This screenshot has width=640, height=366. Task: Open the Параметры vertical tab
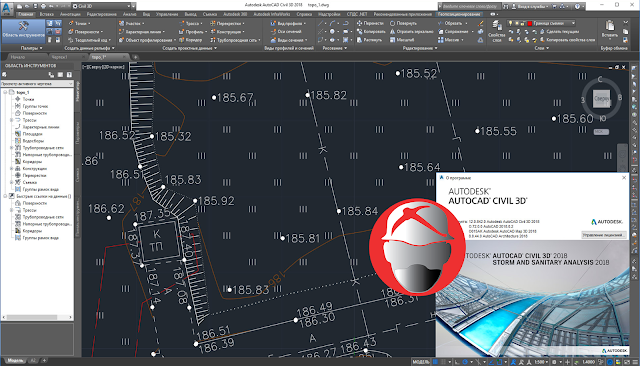[x=78, y=133]
